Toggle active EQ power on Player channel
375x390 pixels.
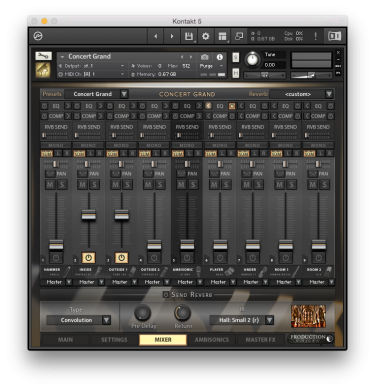pyautogui.click(x=232, y=106)
